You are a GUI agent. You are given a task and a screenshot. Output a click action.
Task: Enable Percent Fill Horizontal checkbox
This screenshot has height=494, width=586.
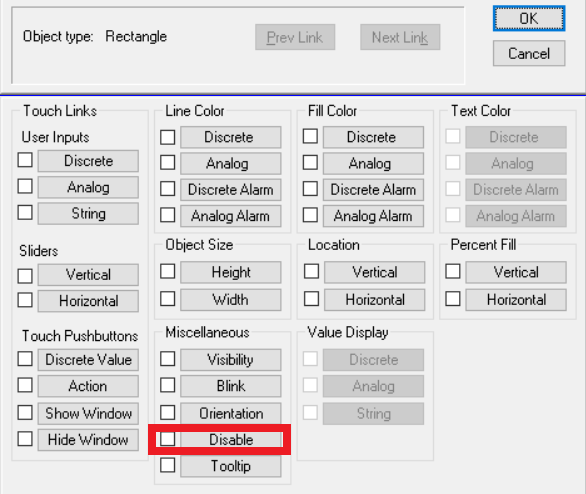click(453, 299)
